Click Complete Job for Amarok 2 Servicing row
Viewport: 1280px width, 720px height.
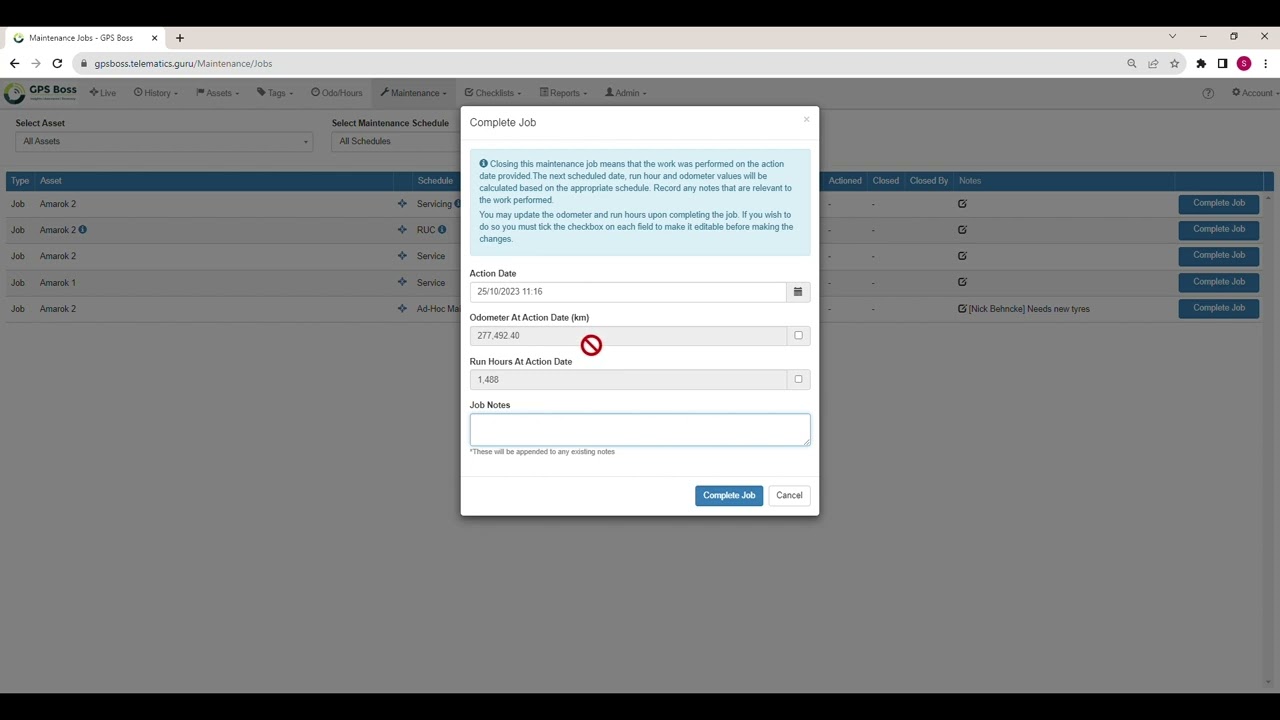coord(1218,203)
